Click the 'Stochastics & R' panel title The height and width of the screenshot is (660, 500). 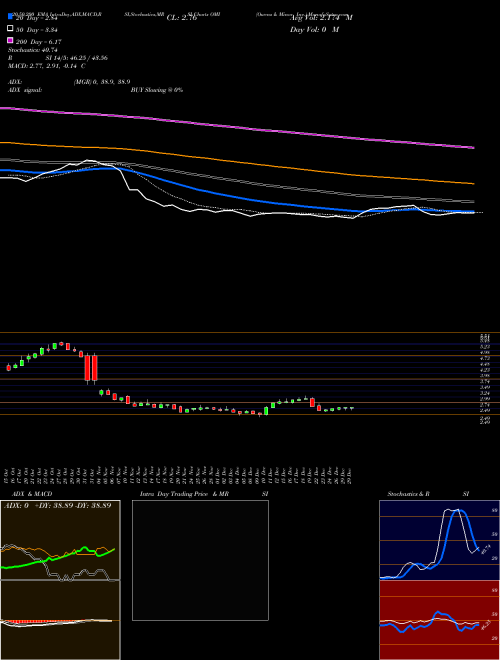tap(409, 494)
